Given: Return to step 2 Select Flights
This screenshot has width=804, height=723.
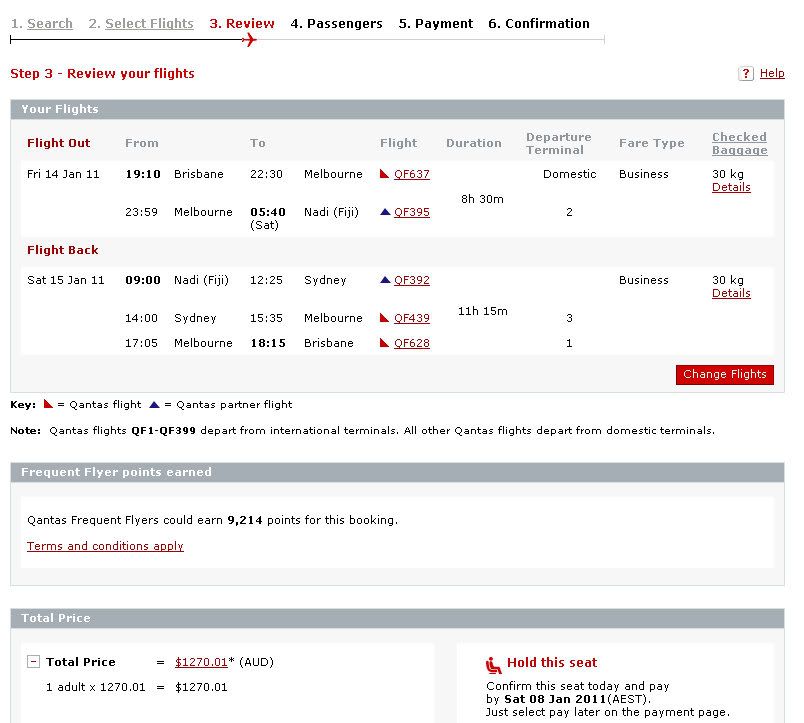Looking at the screenshot, I should 149,24.
